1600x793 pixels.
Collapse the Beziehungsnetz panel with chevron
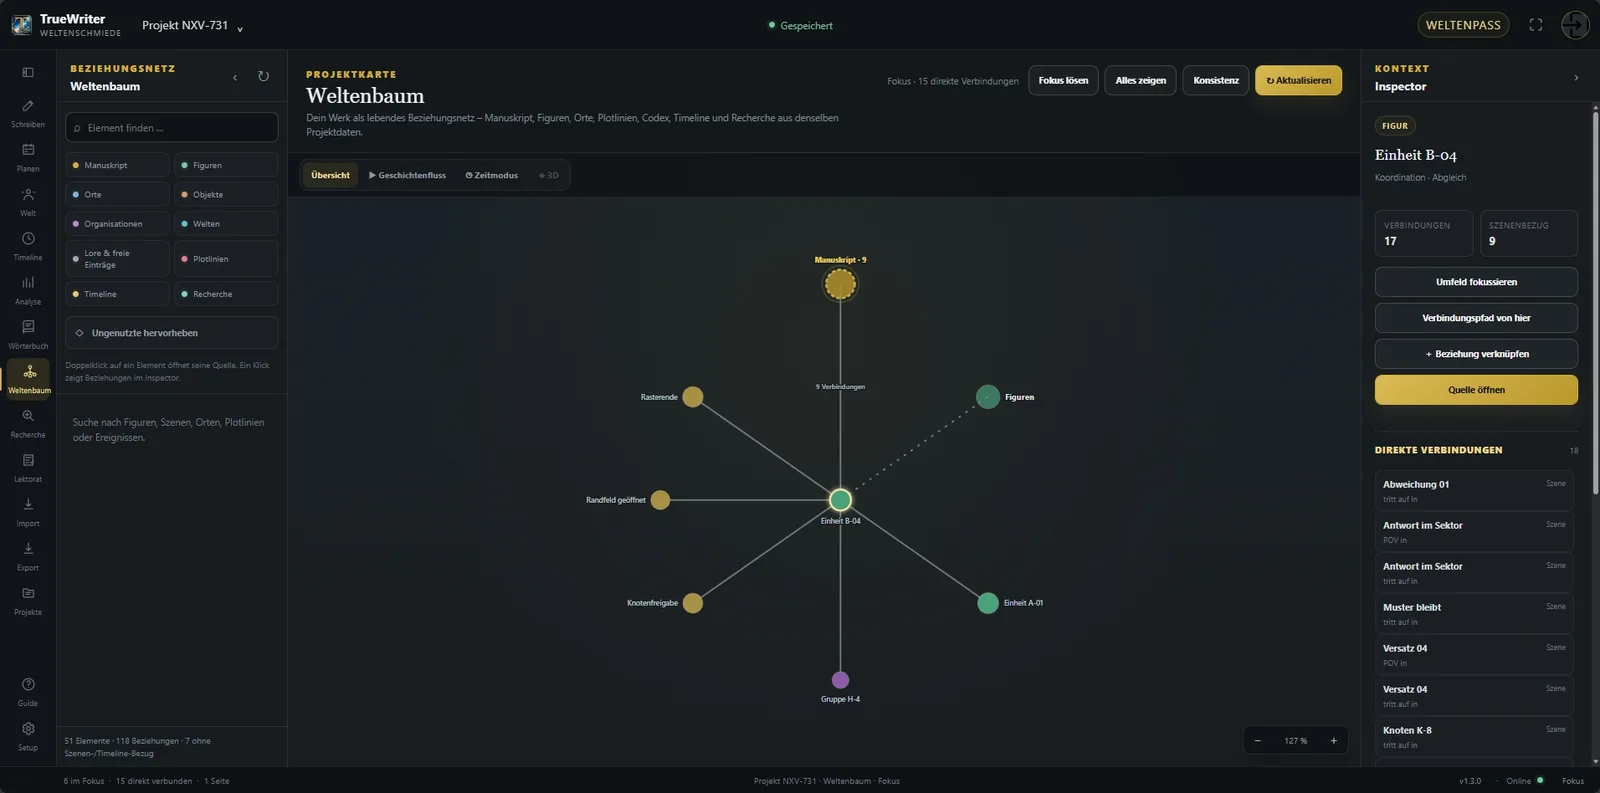[235, 77]
